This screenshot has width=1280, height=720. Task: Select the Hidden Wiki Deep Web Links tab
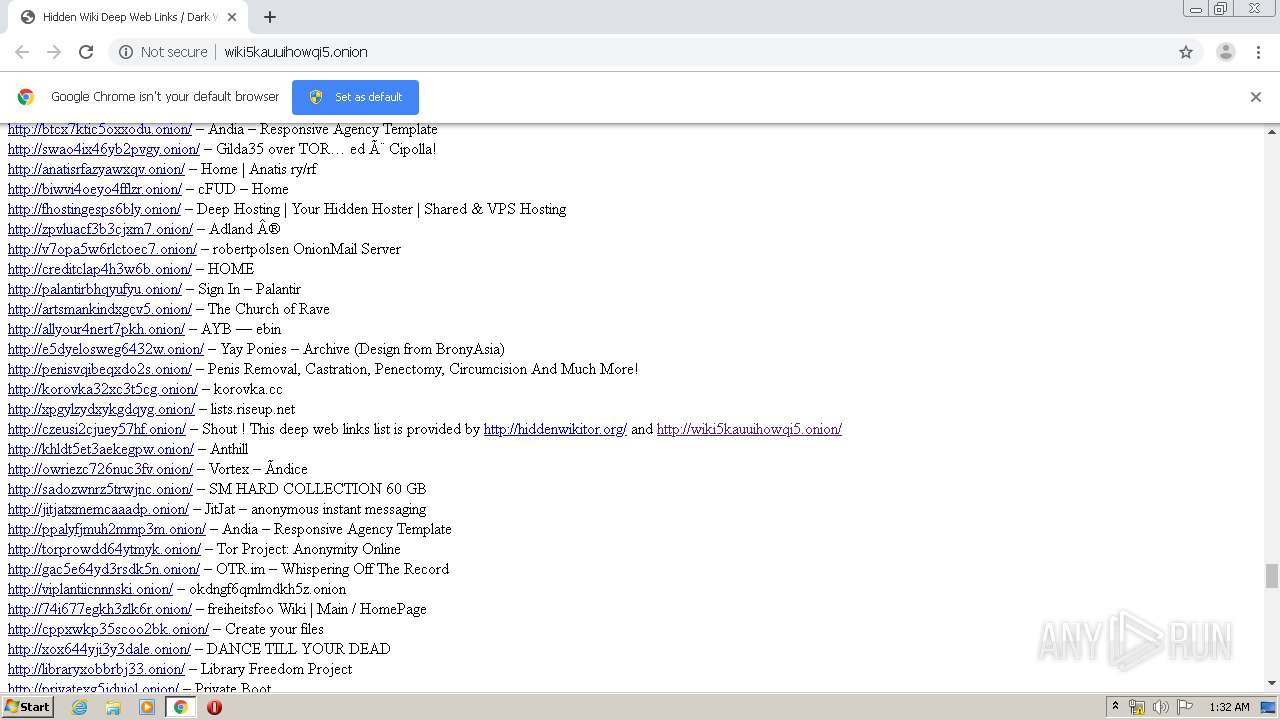(128, 17)
